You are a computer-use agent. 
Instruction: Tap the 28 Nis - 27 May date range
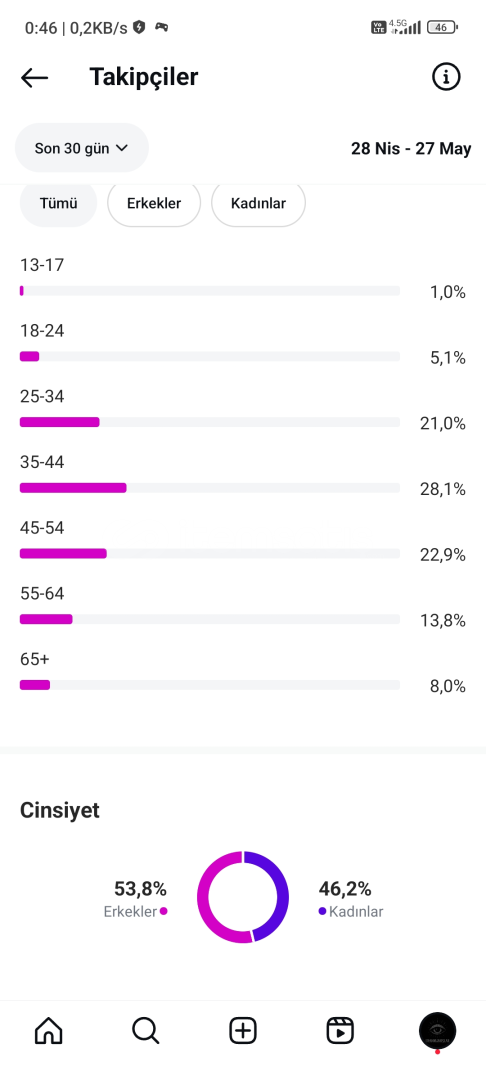tap(411, 149)
